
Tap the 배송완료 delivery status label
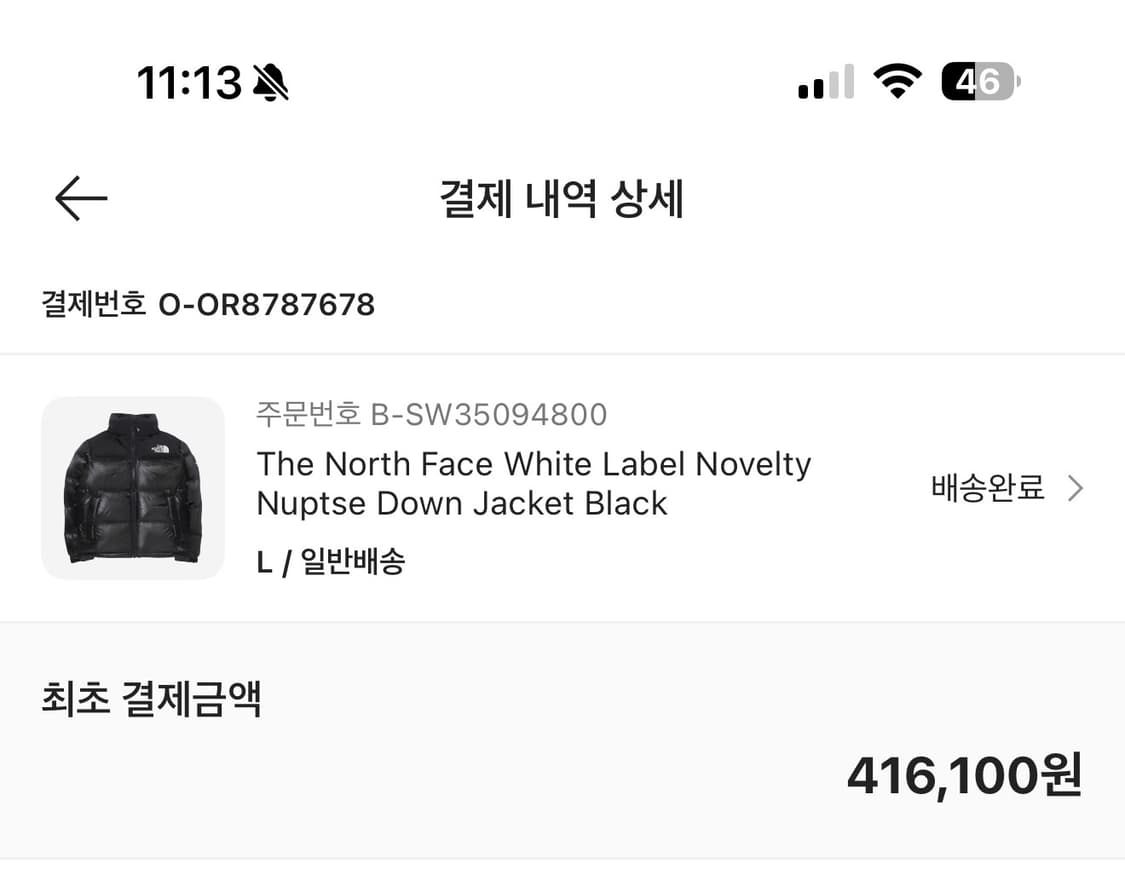coord(984,488)
